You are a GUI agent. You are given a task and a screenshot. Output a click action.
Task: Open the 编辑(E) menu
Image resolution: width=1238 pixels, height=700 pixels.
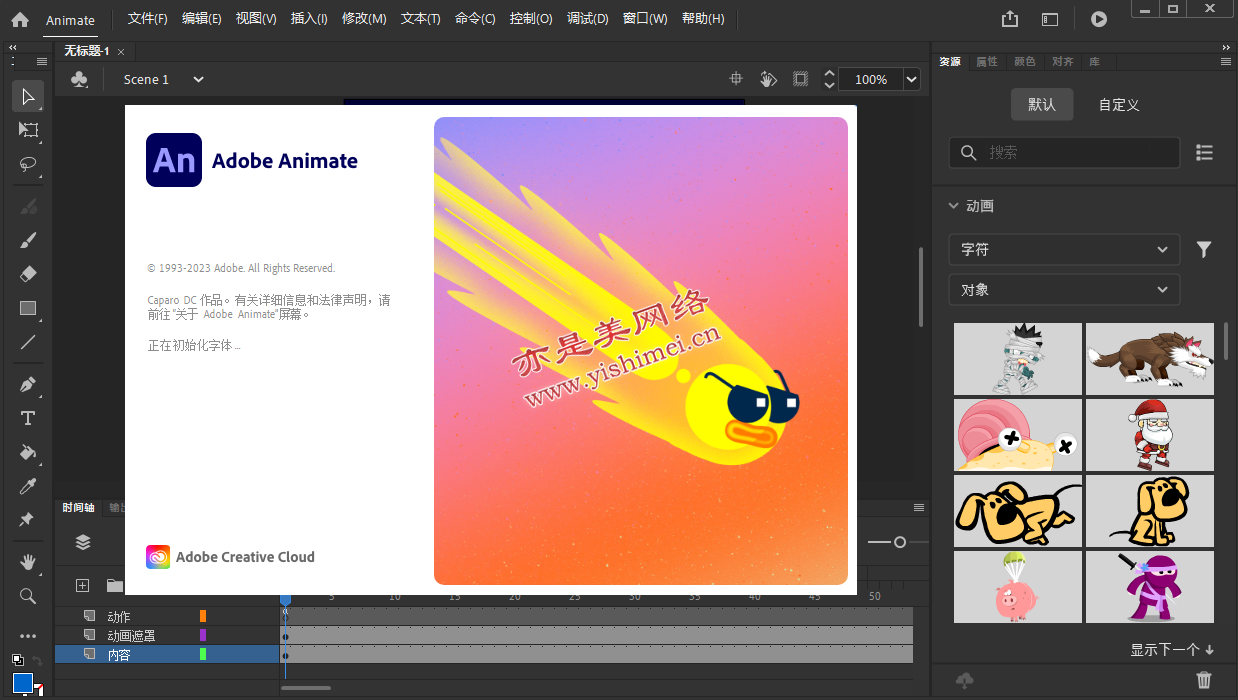202,19
